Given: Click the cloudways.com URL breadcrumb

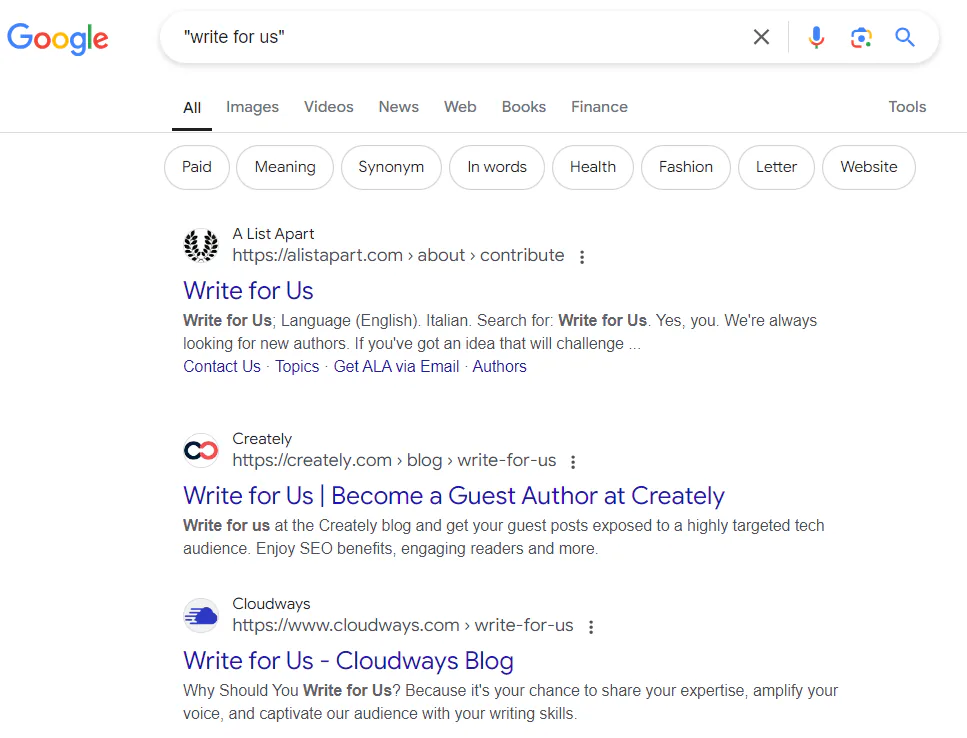Looking at the screenshot, I should point(403,625).
